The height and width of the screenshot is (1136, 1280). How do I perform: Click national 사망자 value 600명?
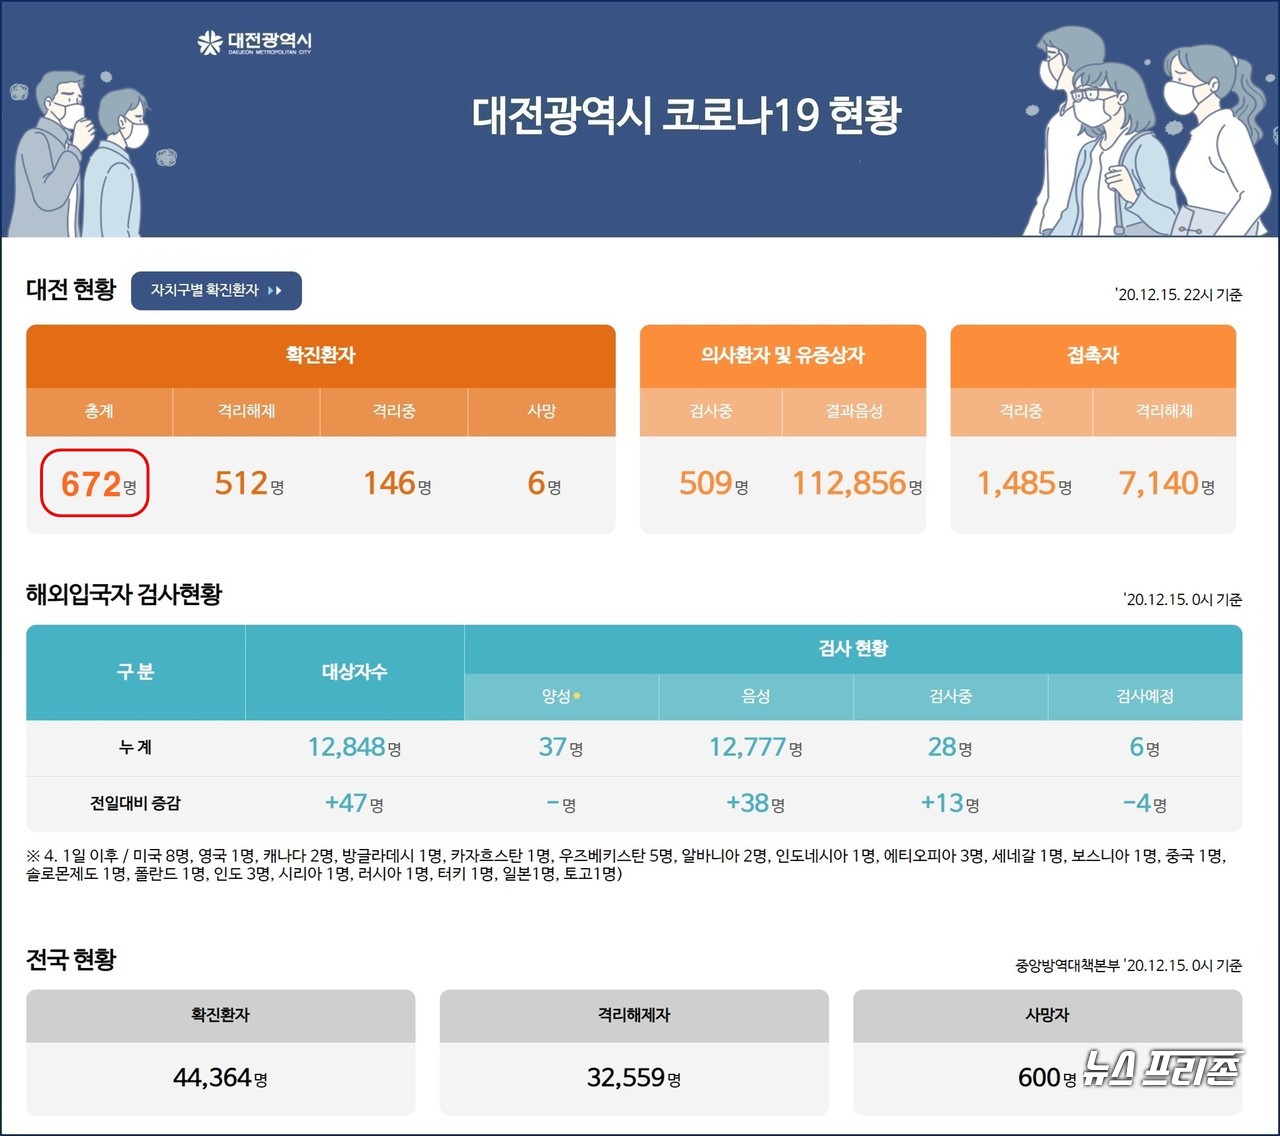pyautogui.click(x=1047, y=1078)
